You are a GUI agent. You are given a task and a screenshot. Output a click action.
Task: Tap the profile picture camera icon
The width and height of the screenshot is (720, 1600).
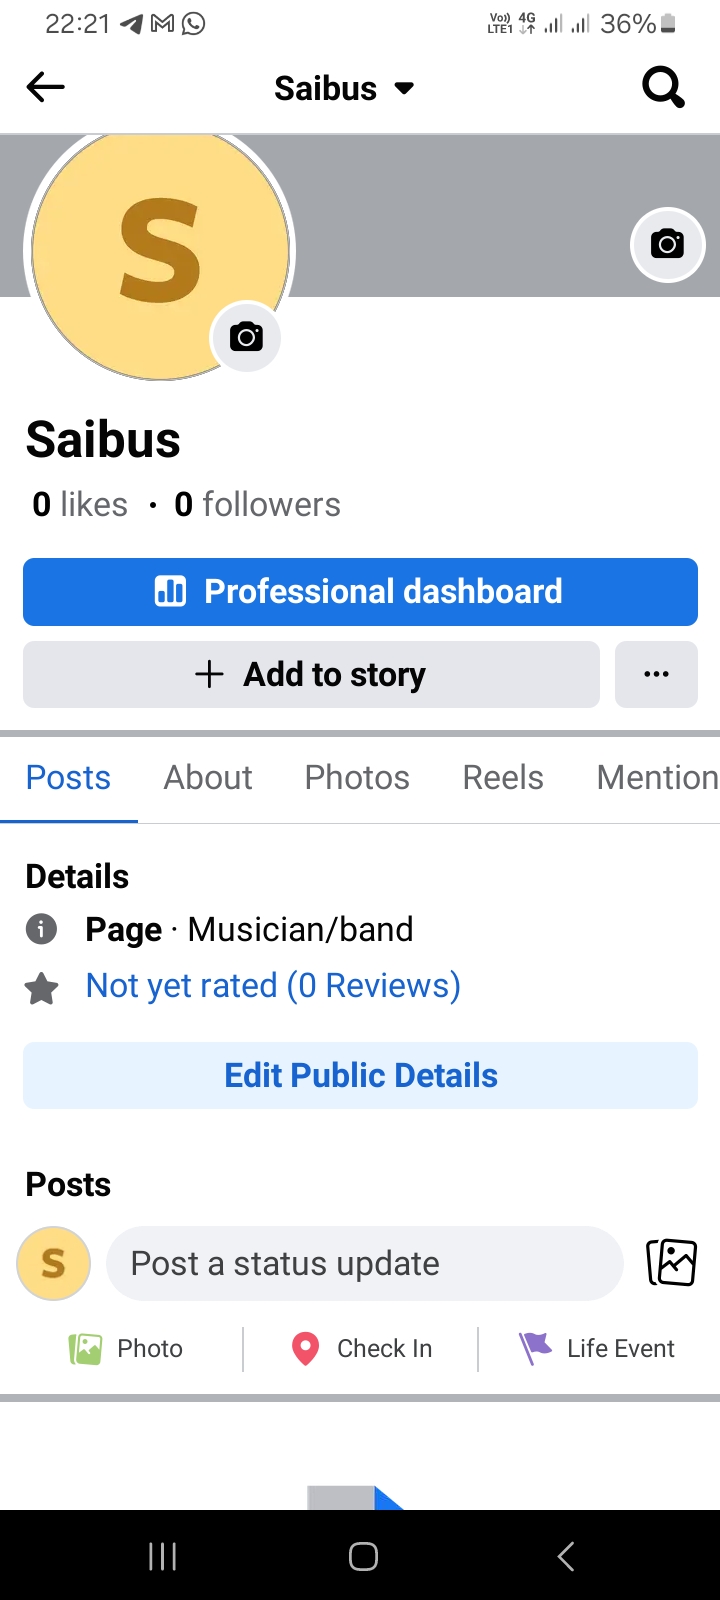tap(246, 337)
